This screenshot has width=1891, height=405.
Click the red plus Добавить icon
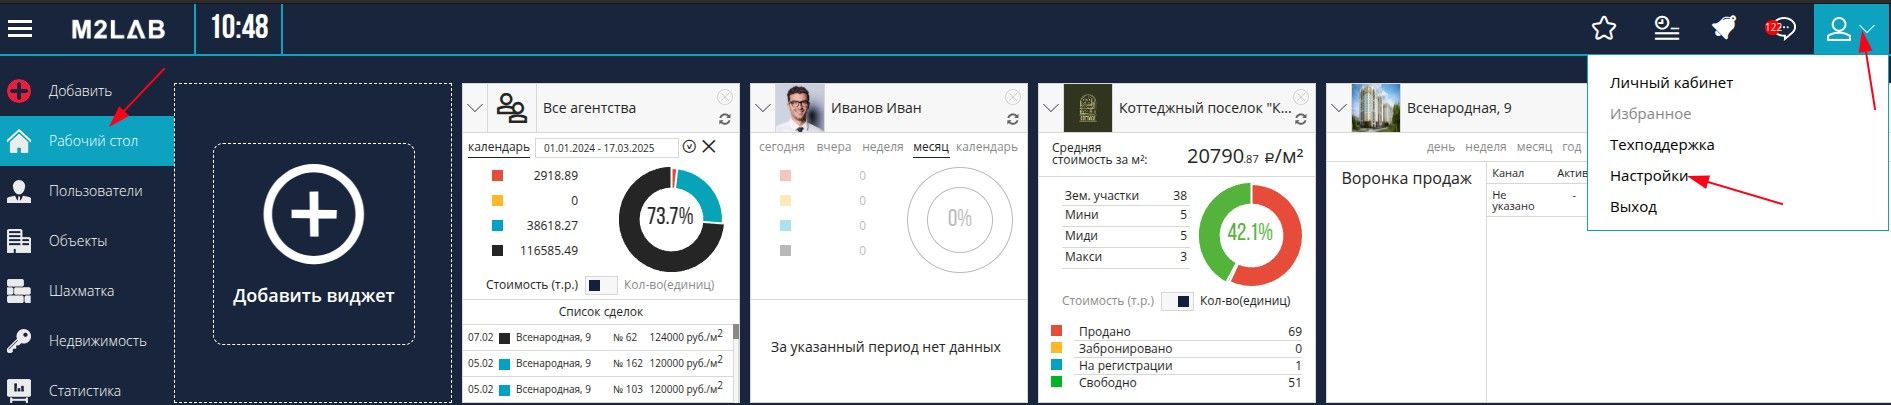19,91
